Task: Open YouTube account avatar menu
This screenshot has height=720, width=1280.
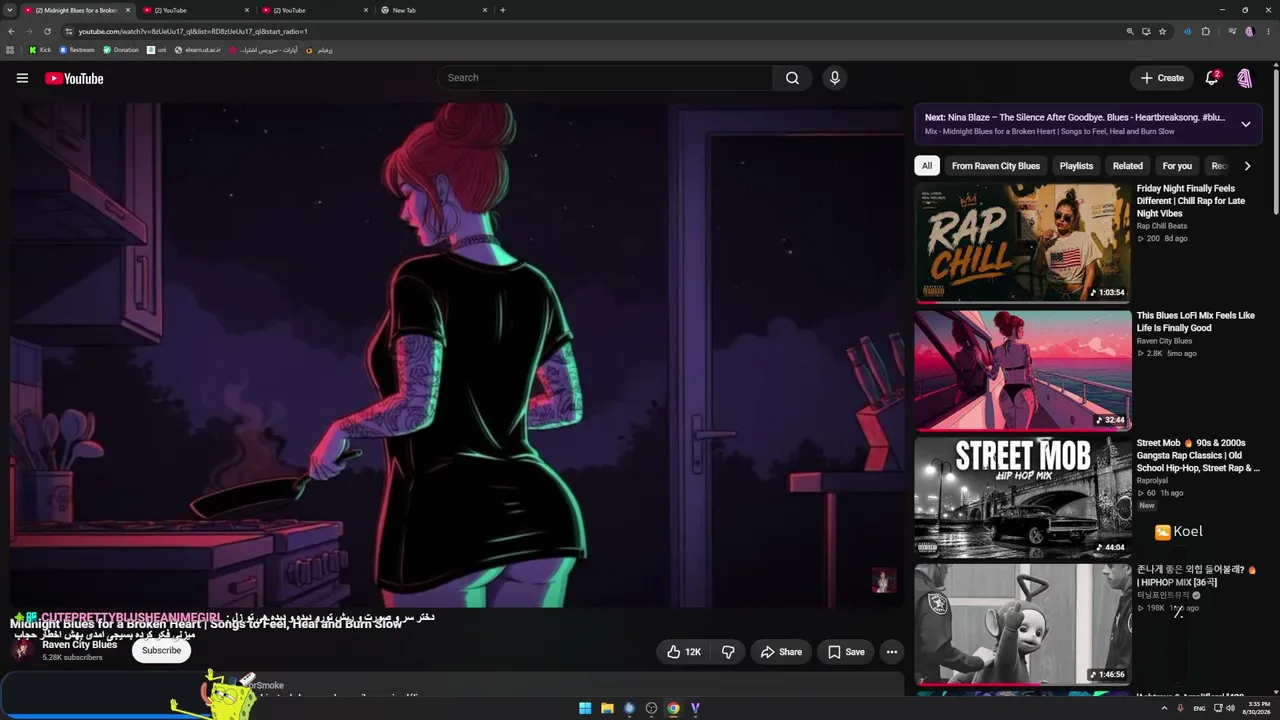Action: point(1245,78)
